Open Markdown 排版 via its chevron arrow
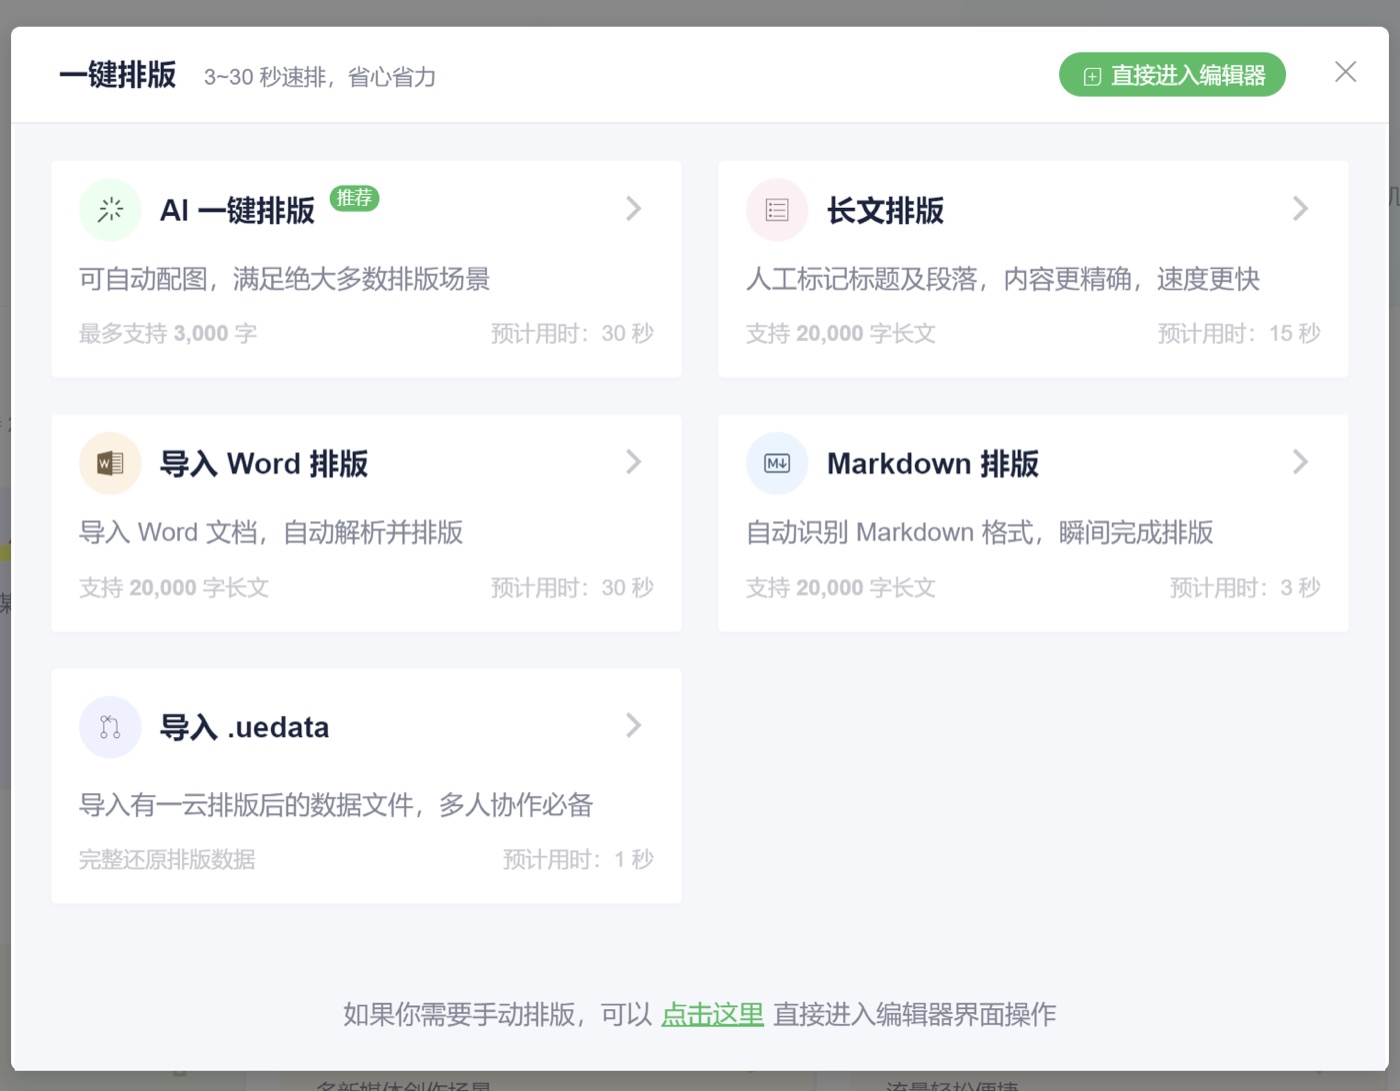Screen dimensions: 1400x1091 point(1300,462)
